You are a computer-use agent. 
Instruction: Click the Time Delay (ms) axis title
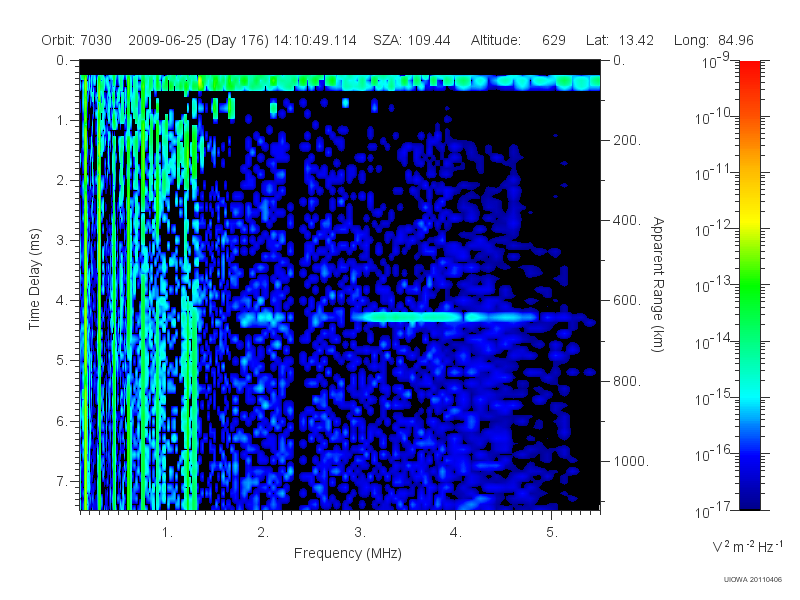click(x=34, y=279)
